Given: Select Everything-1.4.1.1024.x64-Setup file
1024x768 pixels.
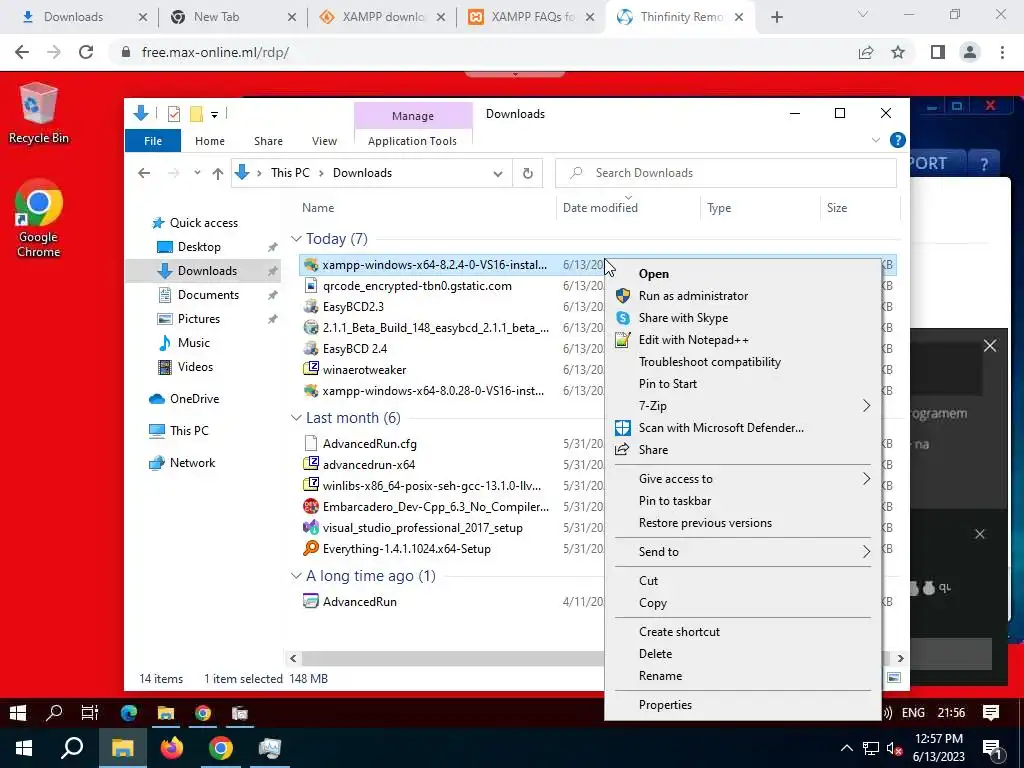Looking at the screenshot, I should click(x=406, y=549).
